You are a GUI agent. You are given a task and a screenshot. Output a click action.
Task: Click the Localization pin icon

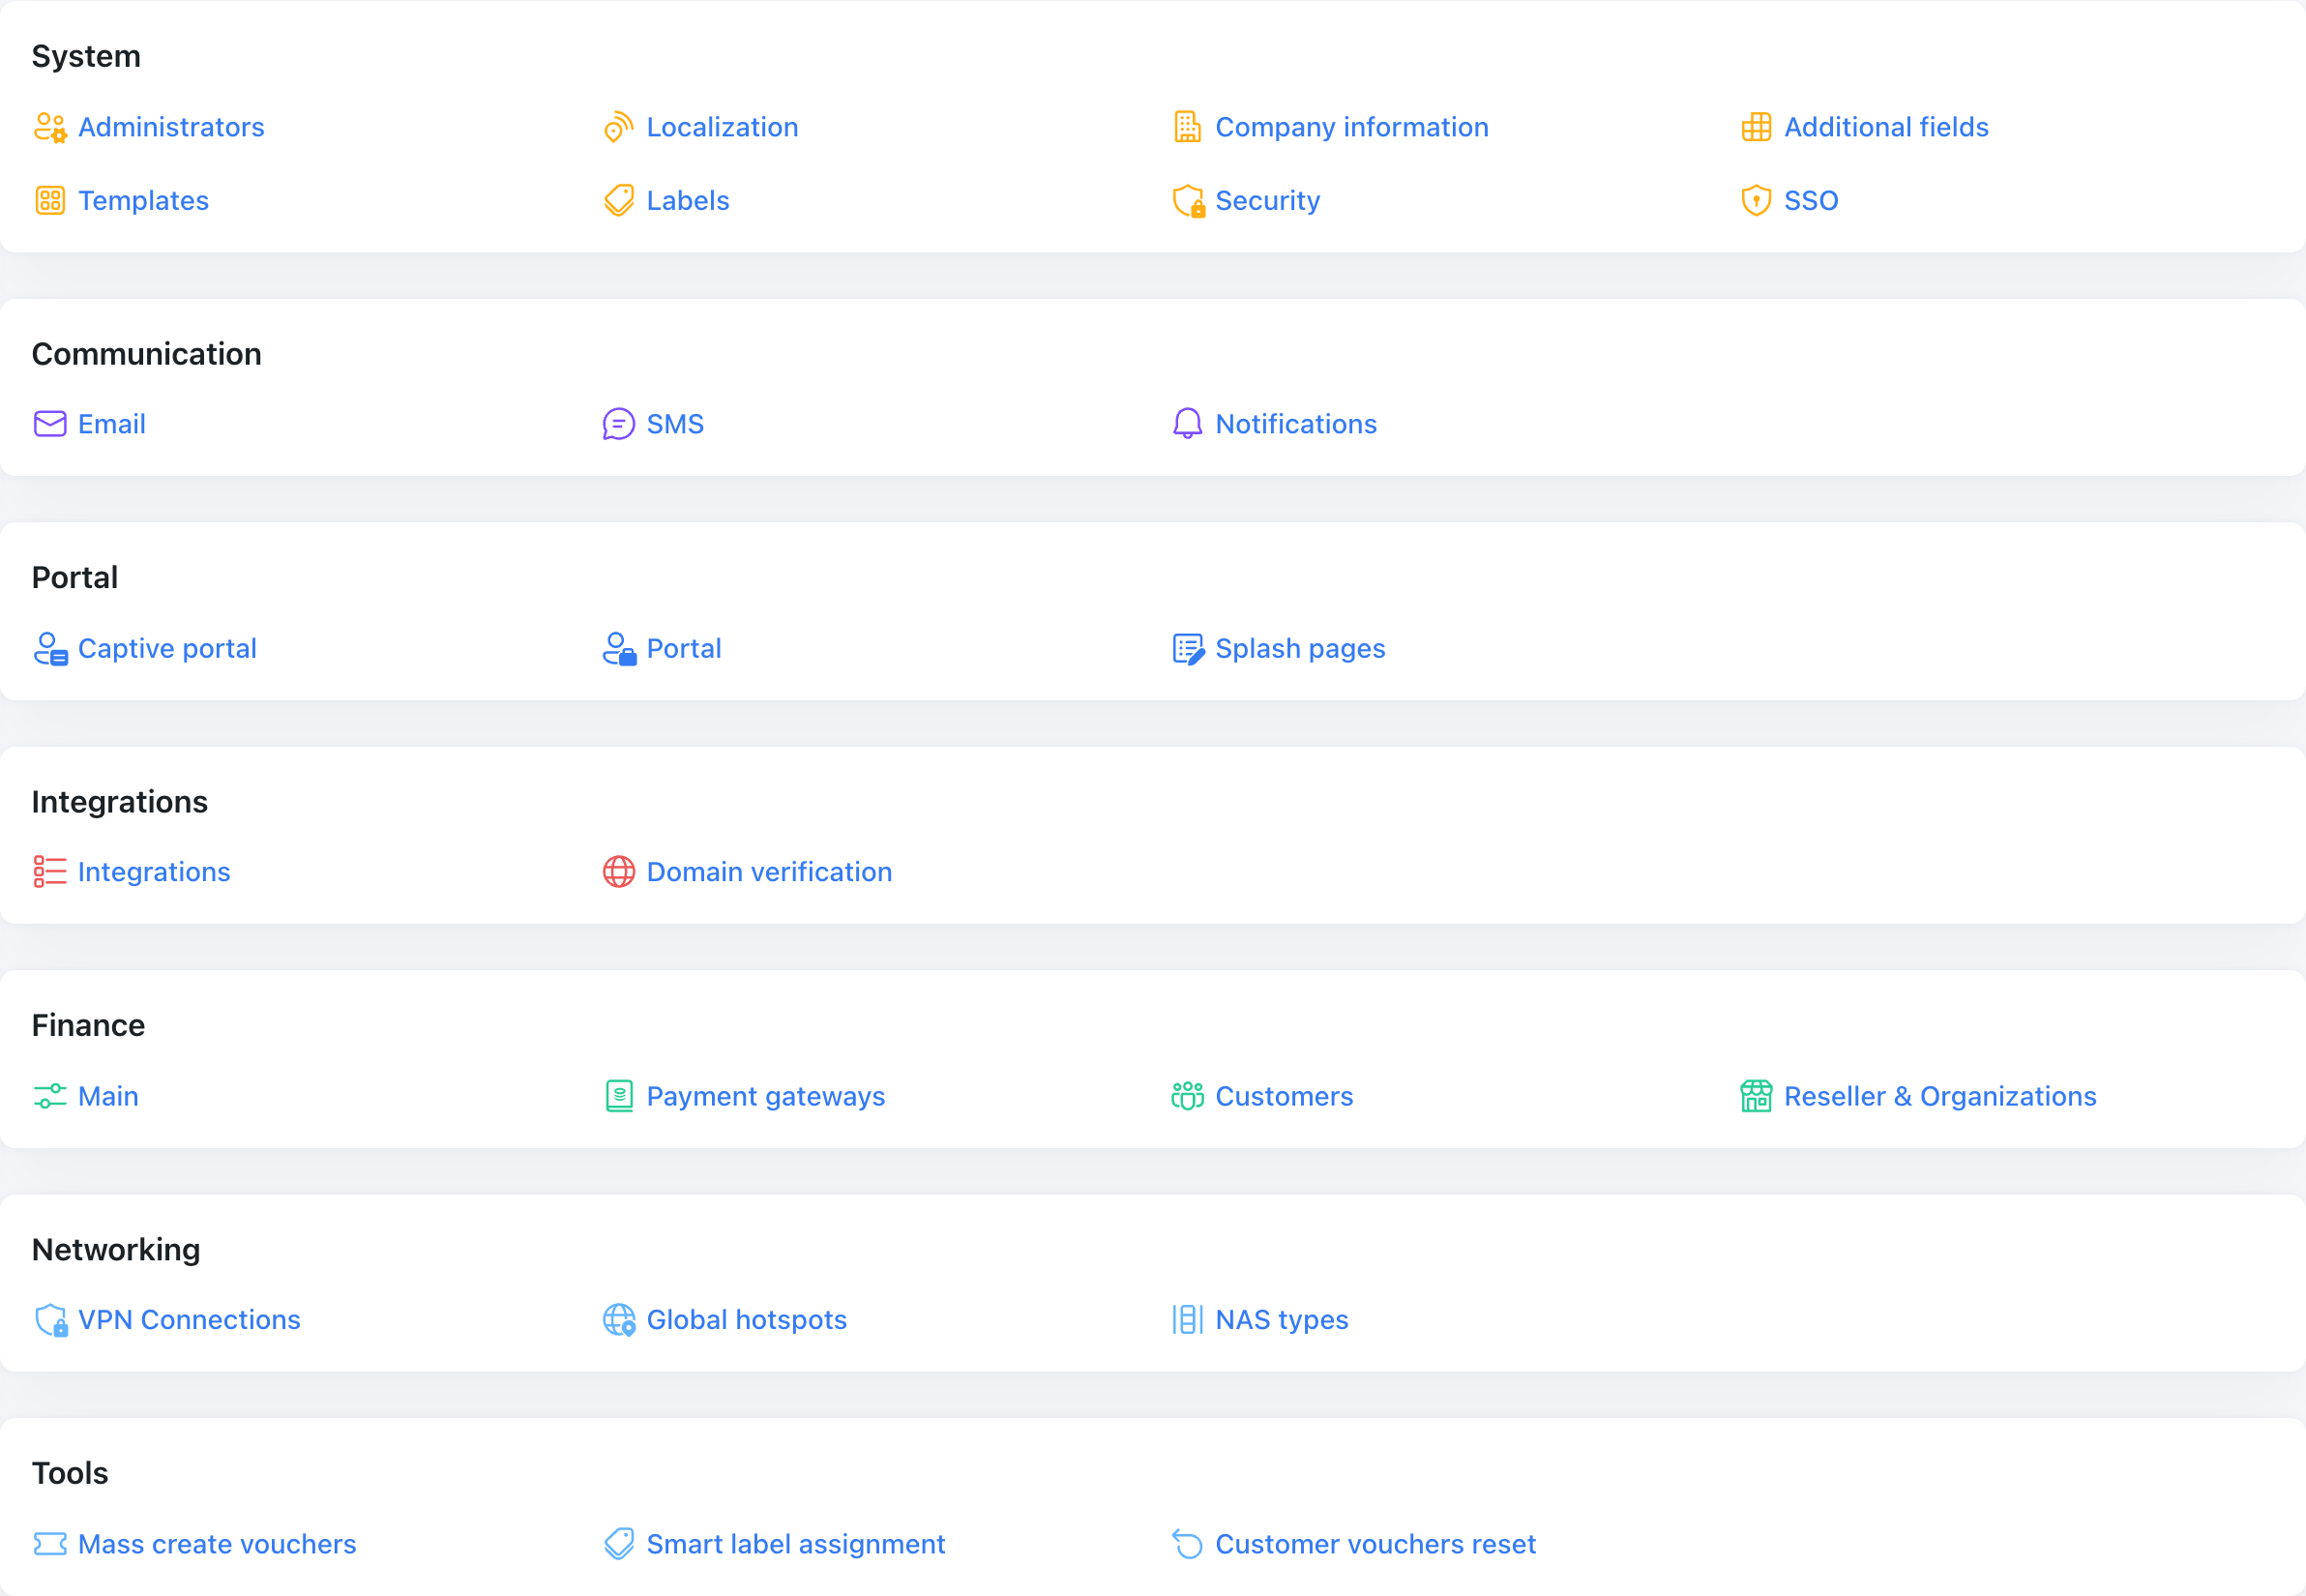click(x=619, y=127)
